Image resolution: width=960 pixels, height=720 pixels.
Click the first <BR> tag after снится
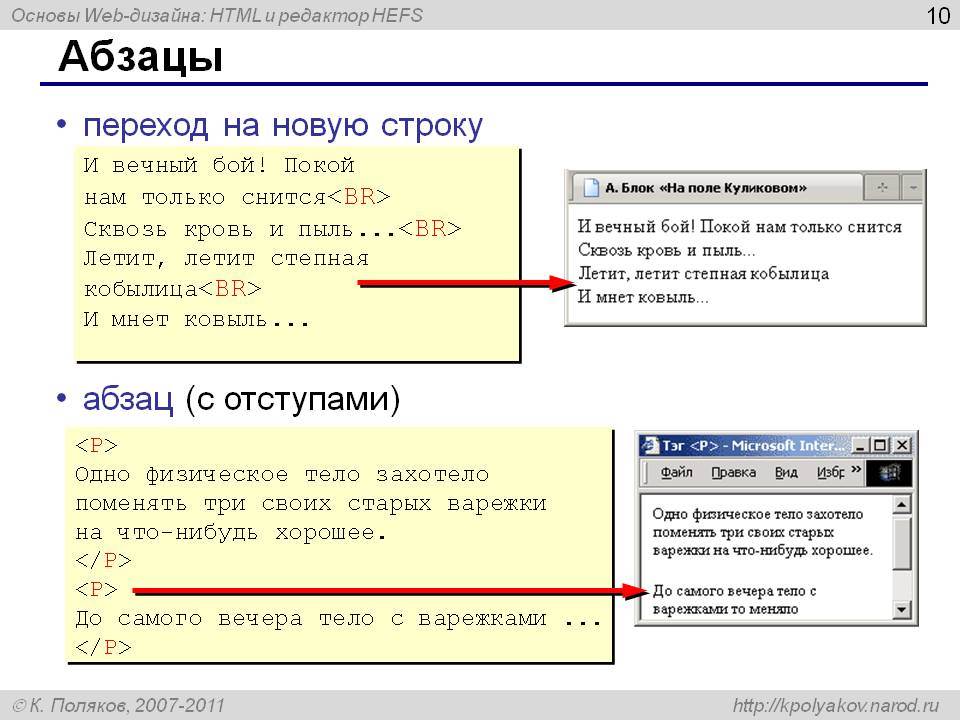pyautogui.click(x=359, y=197)
